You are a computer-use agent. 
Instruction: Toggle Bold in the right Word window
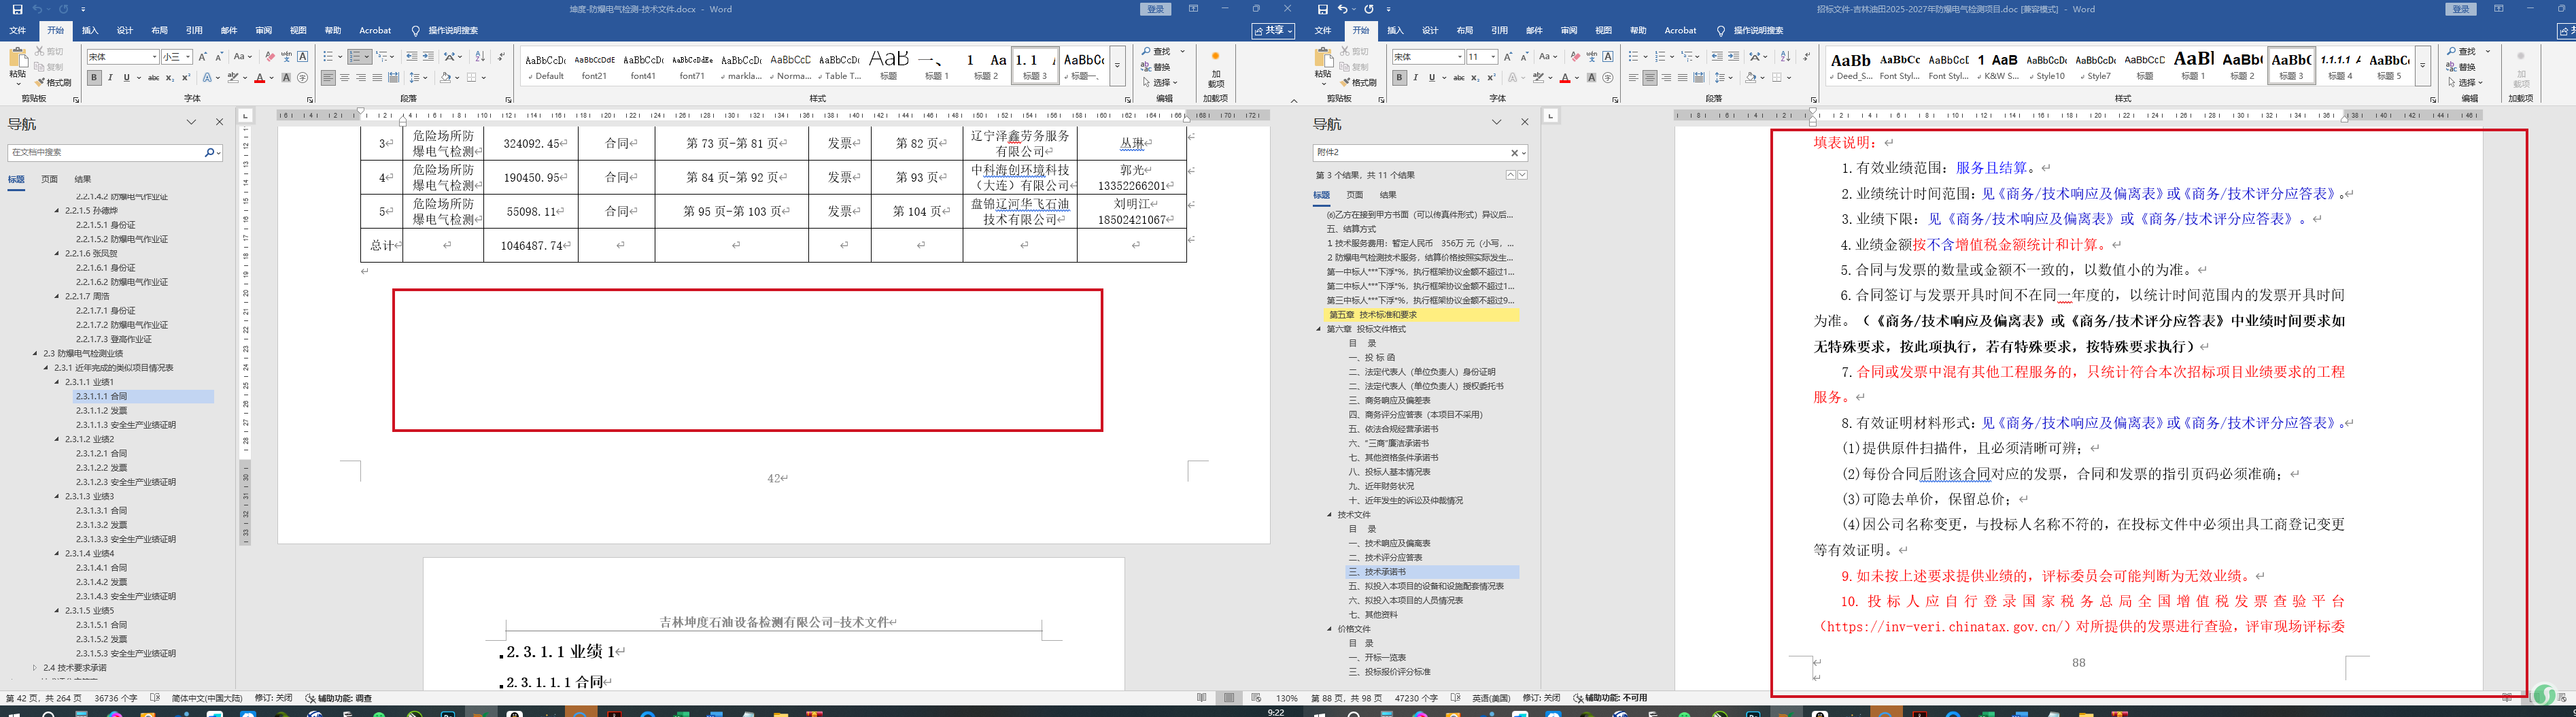coord(1399,77)
